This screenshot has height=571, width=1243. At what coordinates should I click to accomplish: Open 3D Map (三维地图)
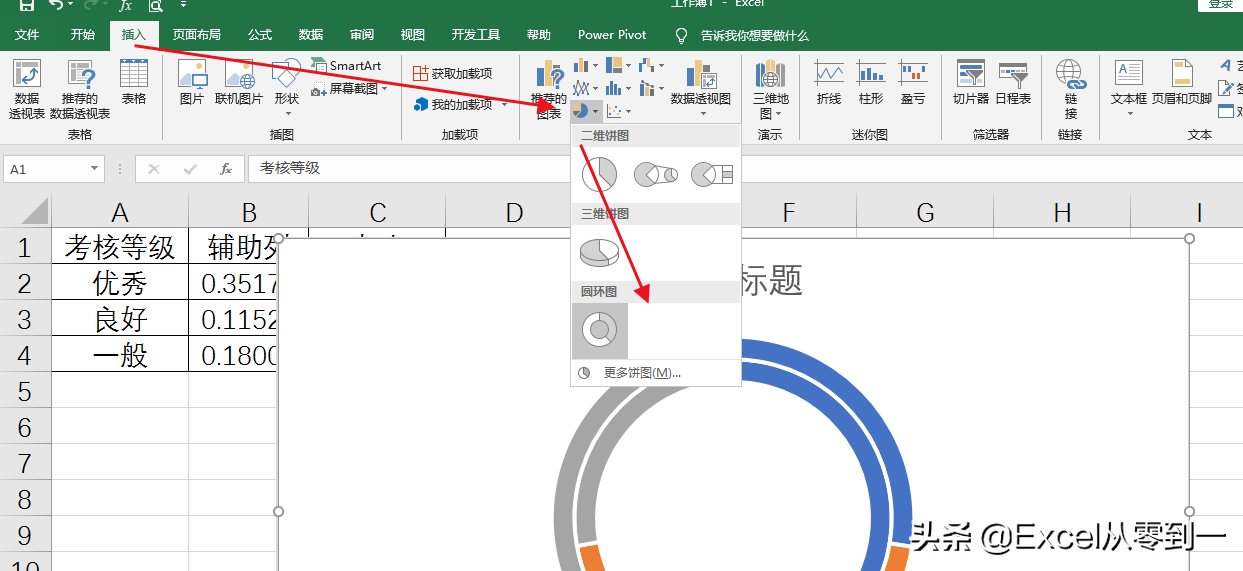pyautogui.click(x=770, y=88)
